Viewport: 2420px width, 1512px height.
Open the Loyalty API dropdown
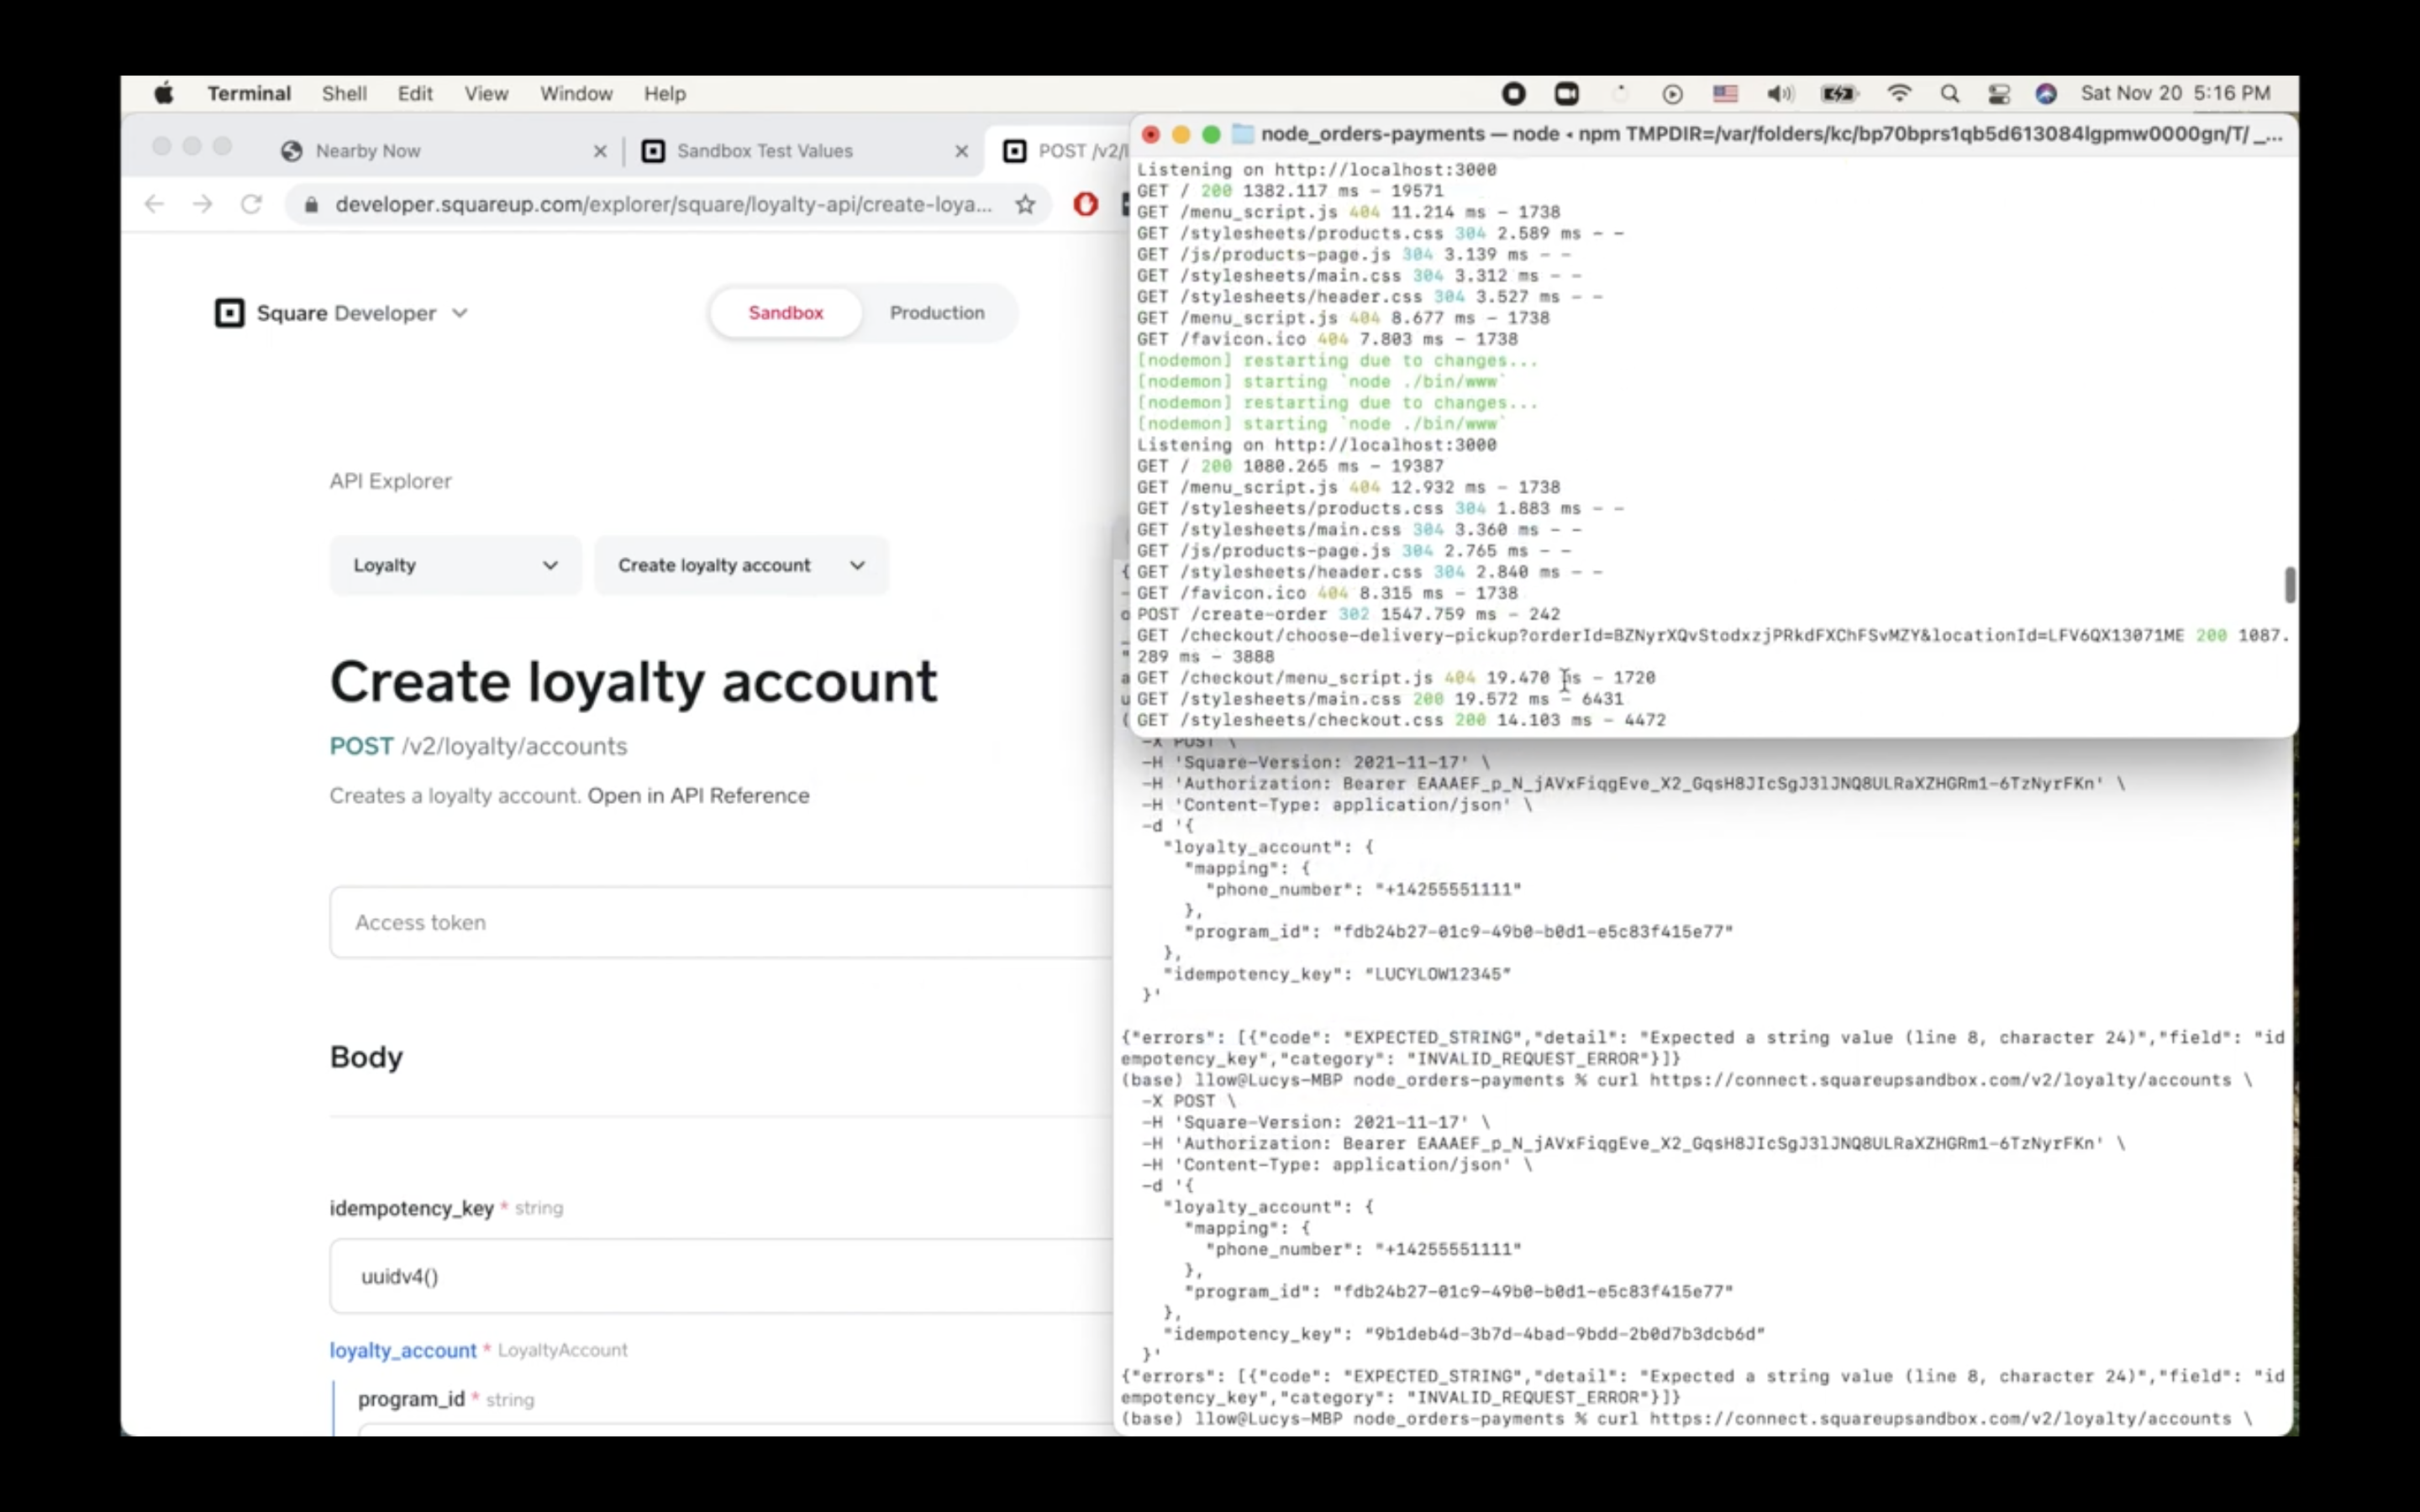point(455,565)
